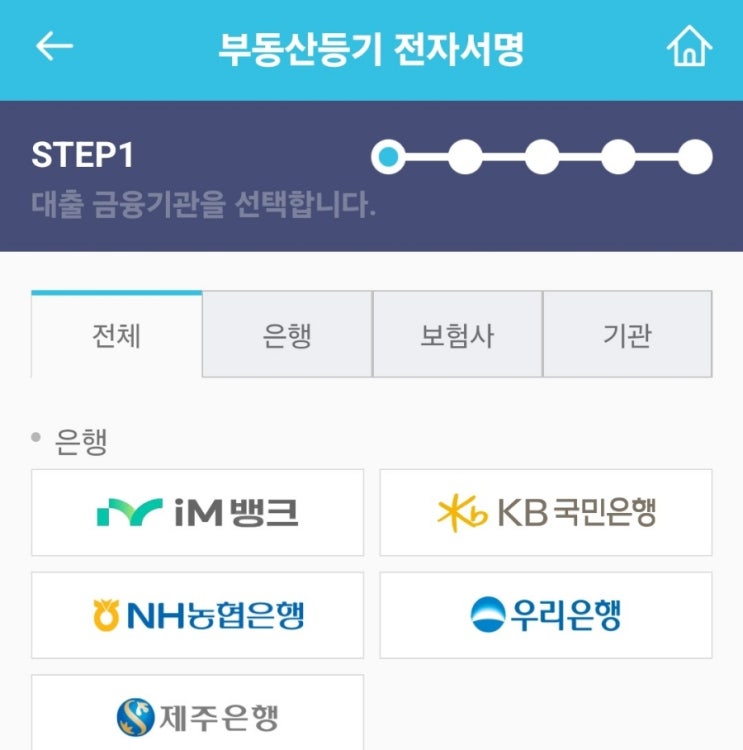Click the last step progress dot
The height and width of the screenshot is (750, 743).
(695, 156)
